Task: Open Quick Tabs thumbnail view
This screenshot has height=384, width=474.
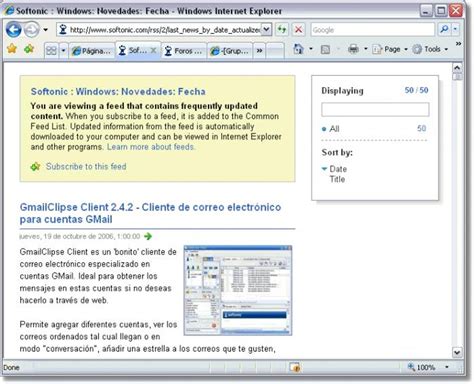Action: 51,51
